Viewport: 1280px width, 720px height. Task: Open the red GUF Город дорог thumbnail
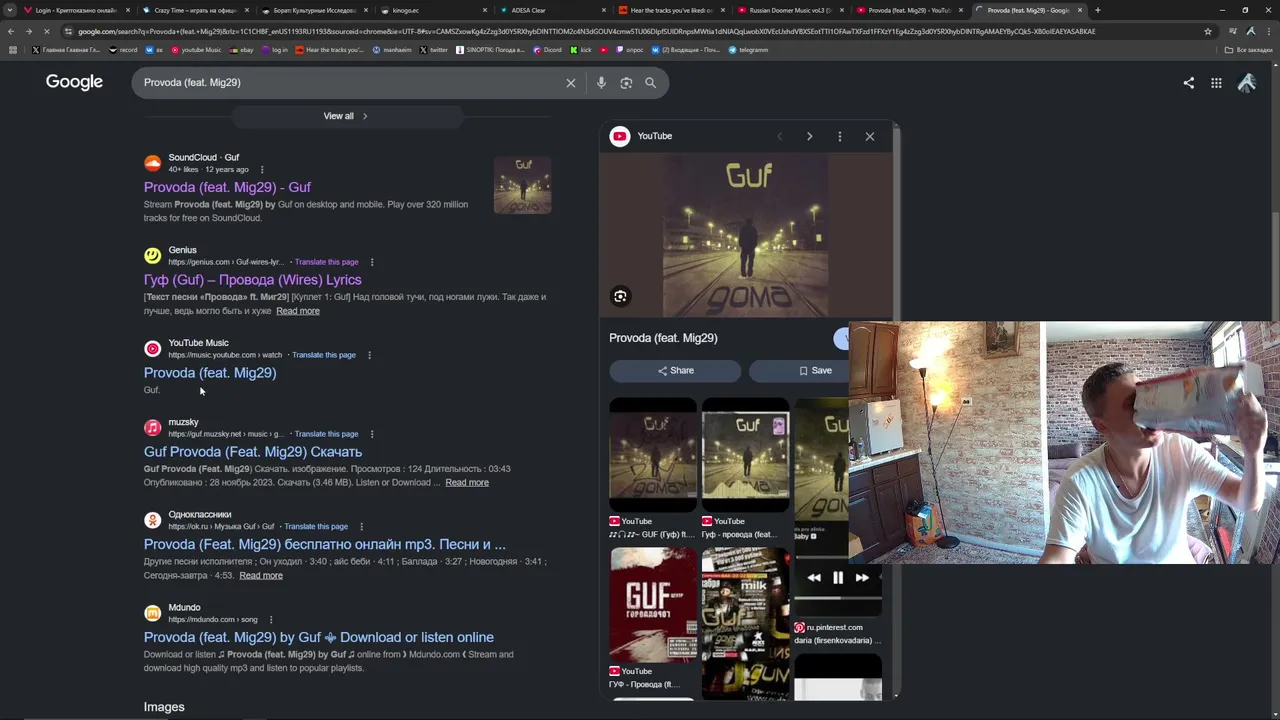[653, 605]
